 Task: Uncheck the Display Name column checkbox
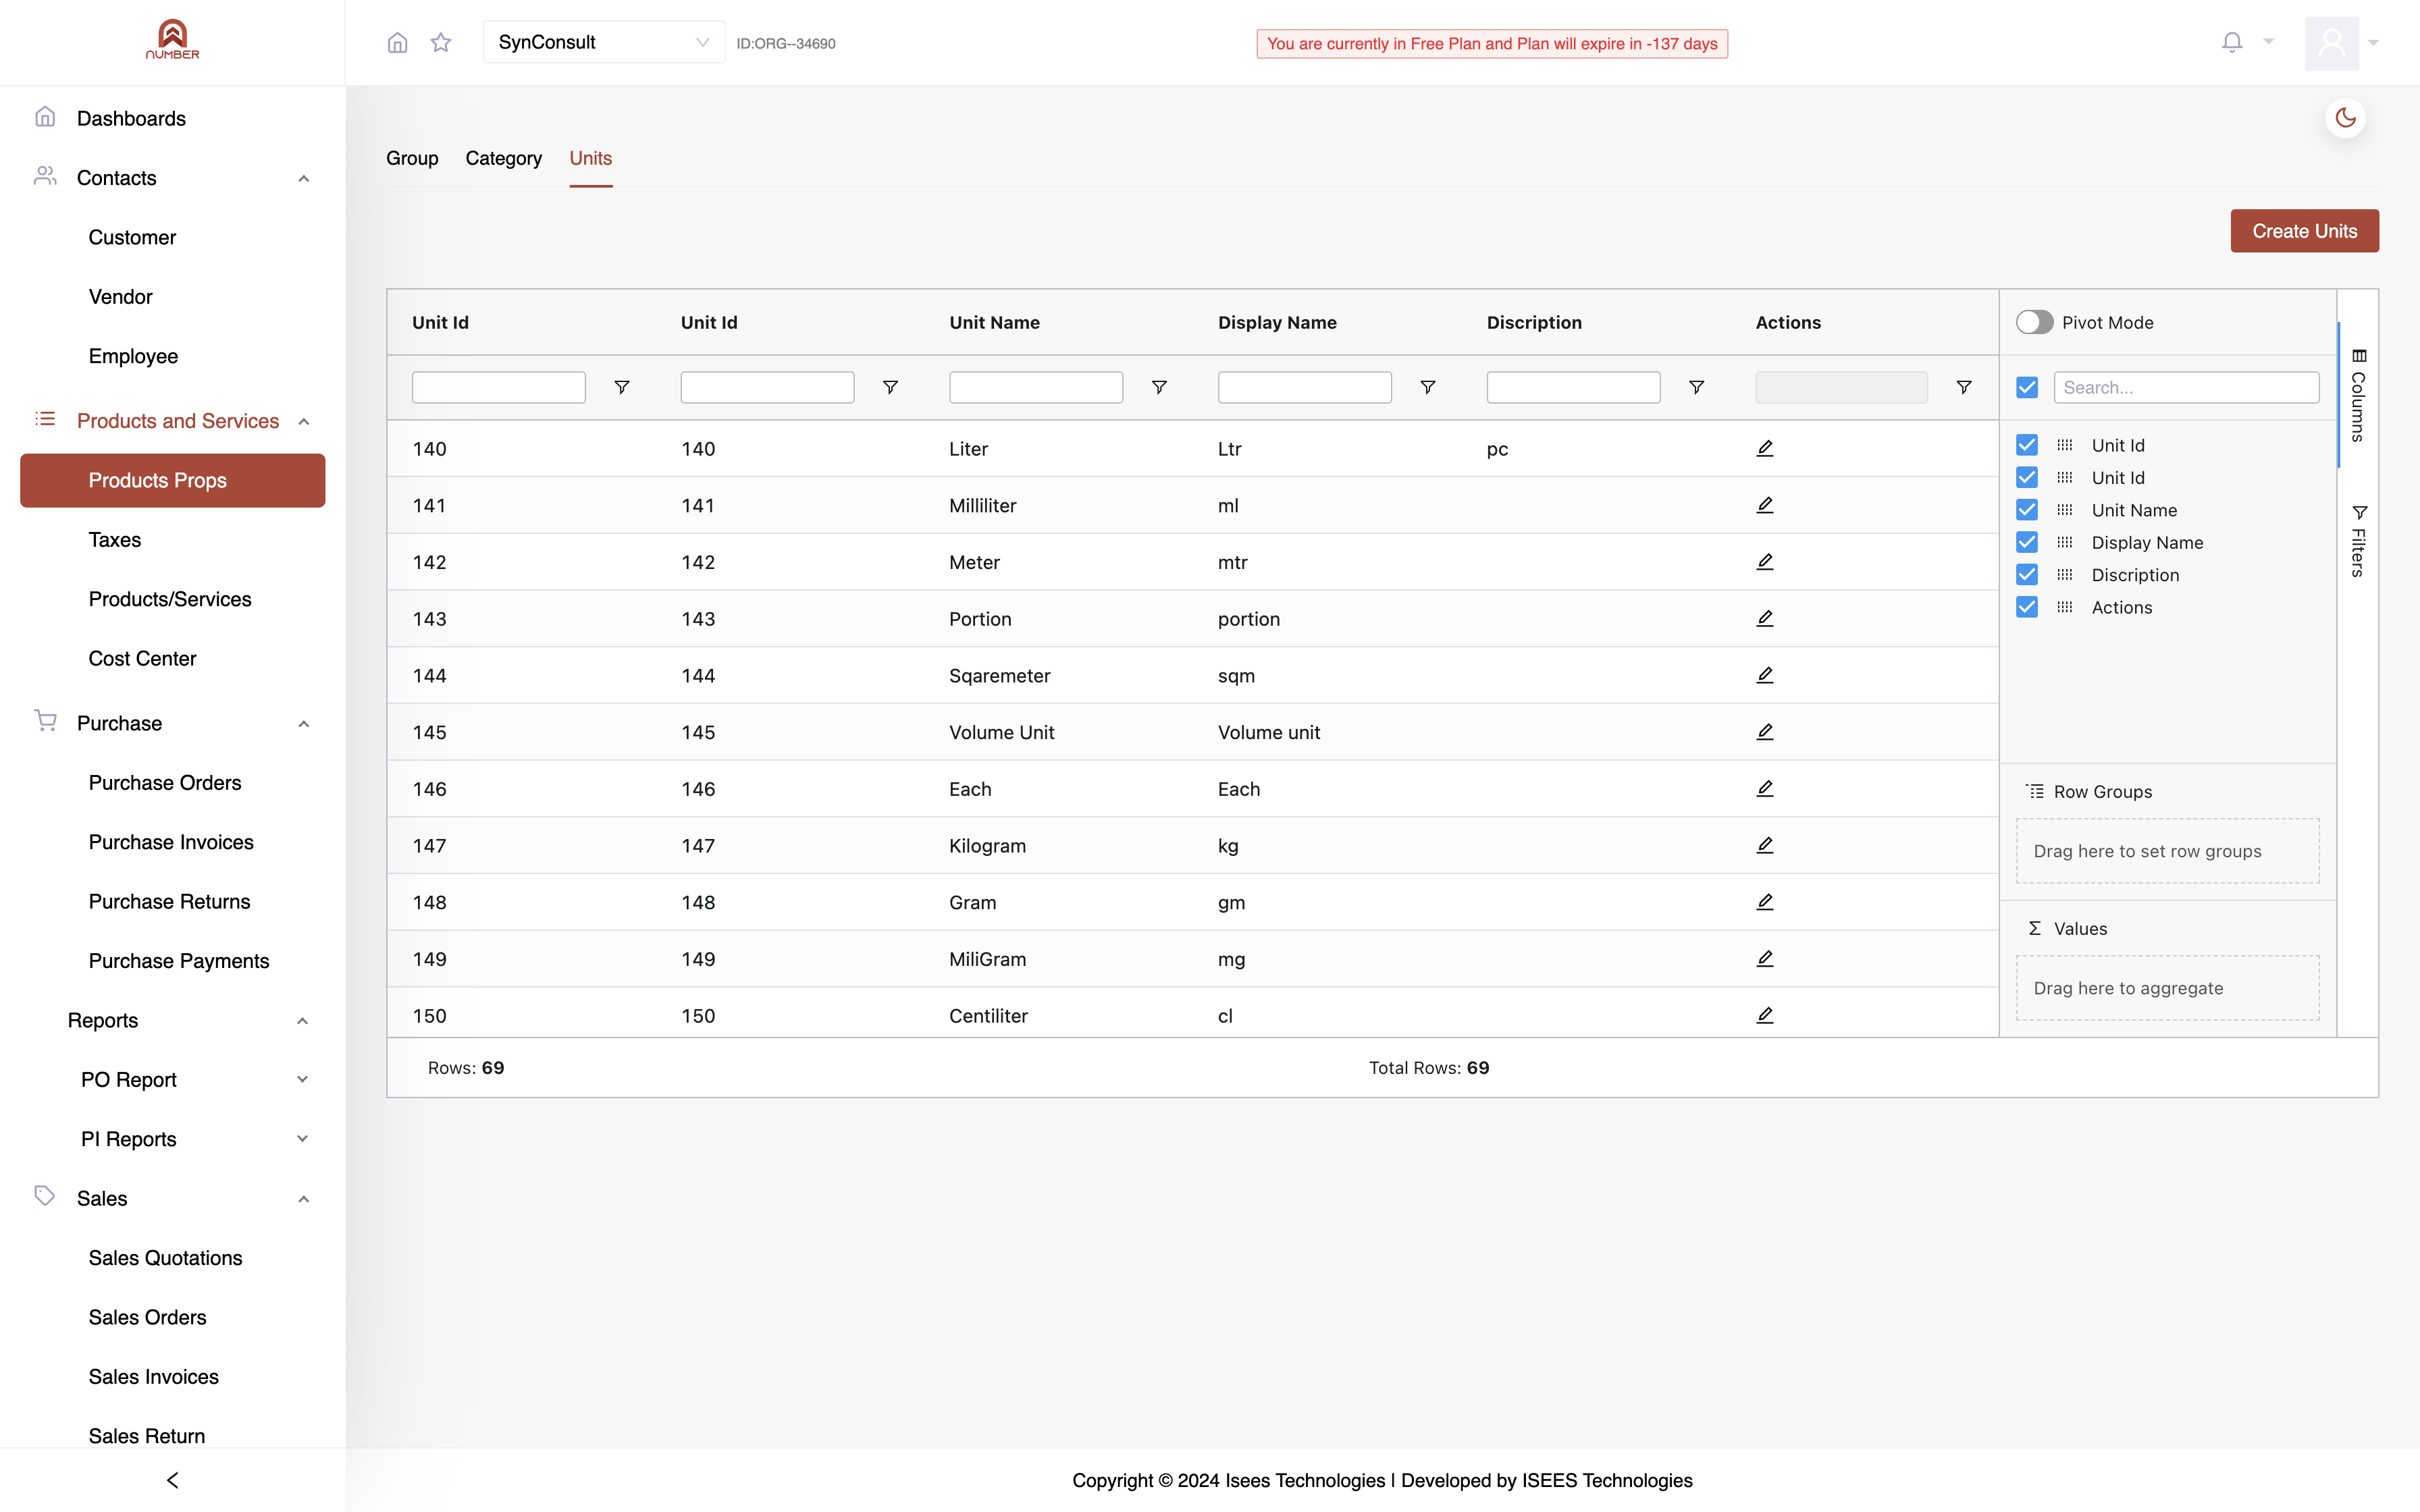point(2027,542)
